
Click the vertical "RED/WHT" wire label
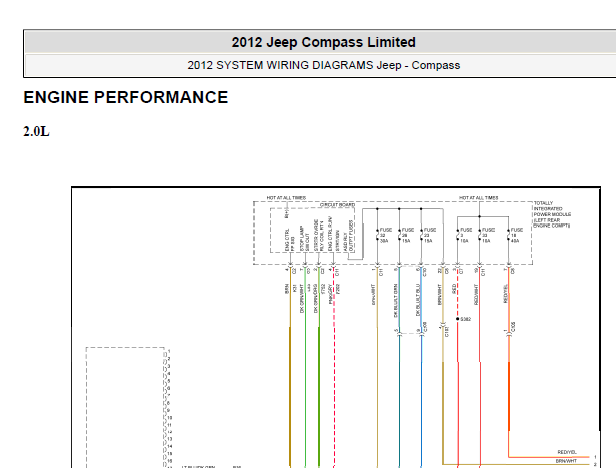coord(476,295)
